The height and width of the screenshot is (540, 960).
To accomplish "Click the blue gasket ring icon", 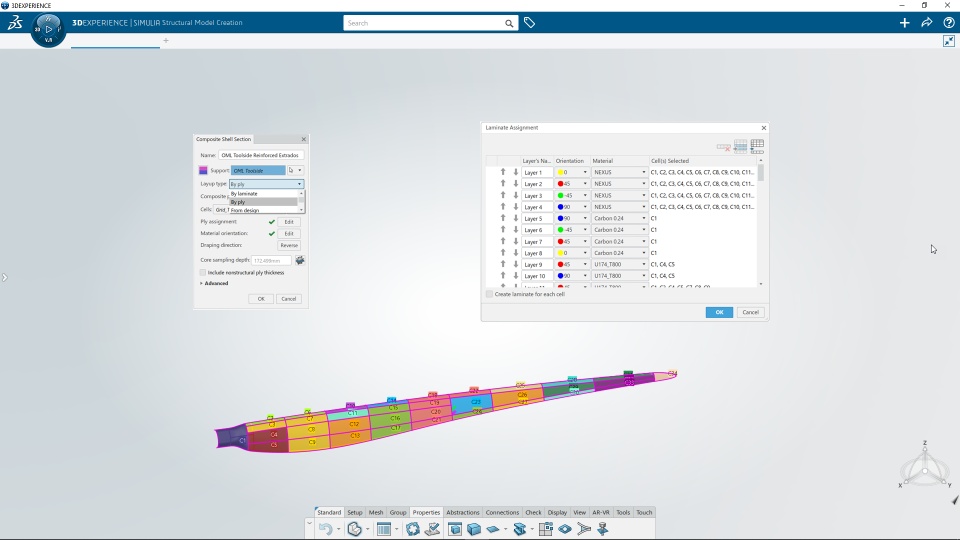I will coord(564,529).
